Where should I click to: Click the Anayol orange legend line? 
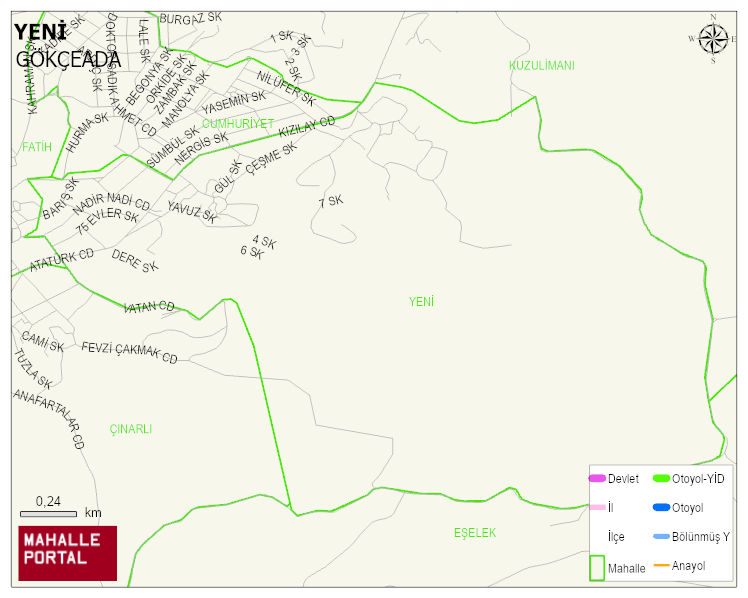[x=661, y=566]
